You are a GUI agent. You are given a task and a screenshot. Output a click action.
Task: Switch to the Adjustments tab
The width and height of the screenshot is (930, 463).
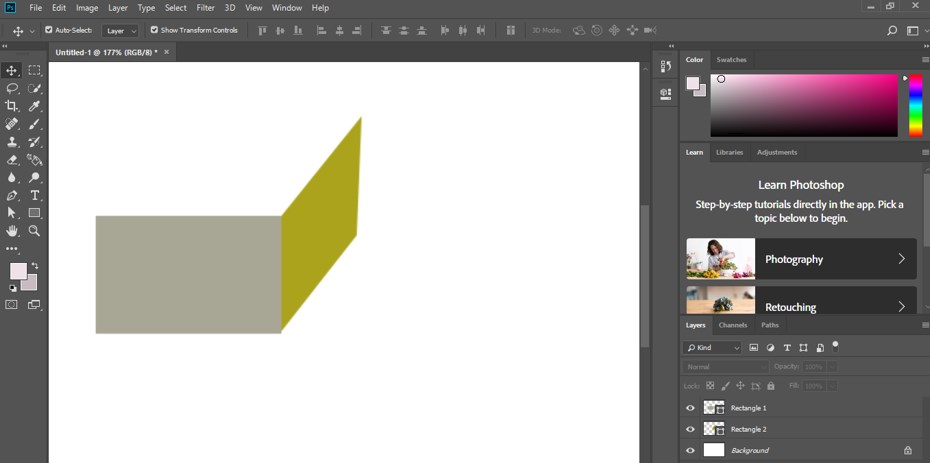777,152
